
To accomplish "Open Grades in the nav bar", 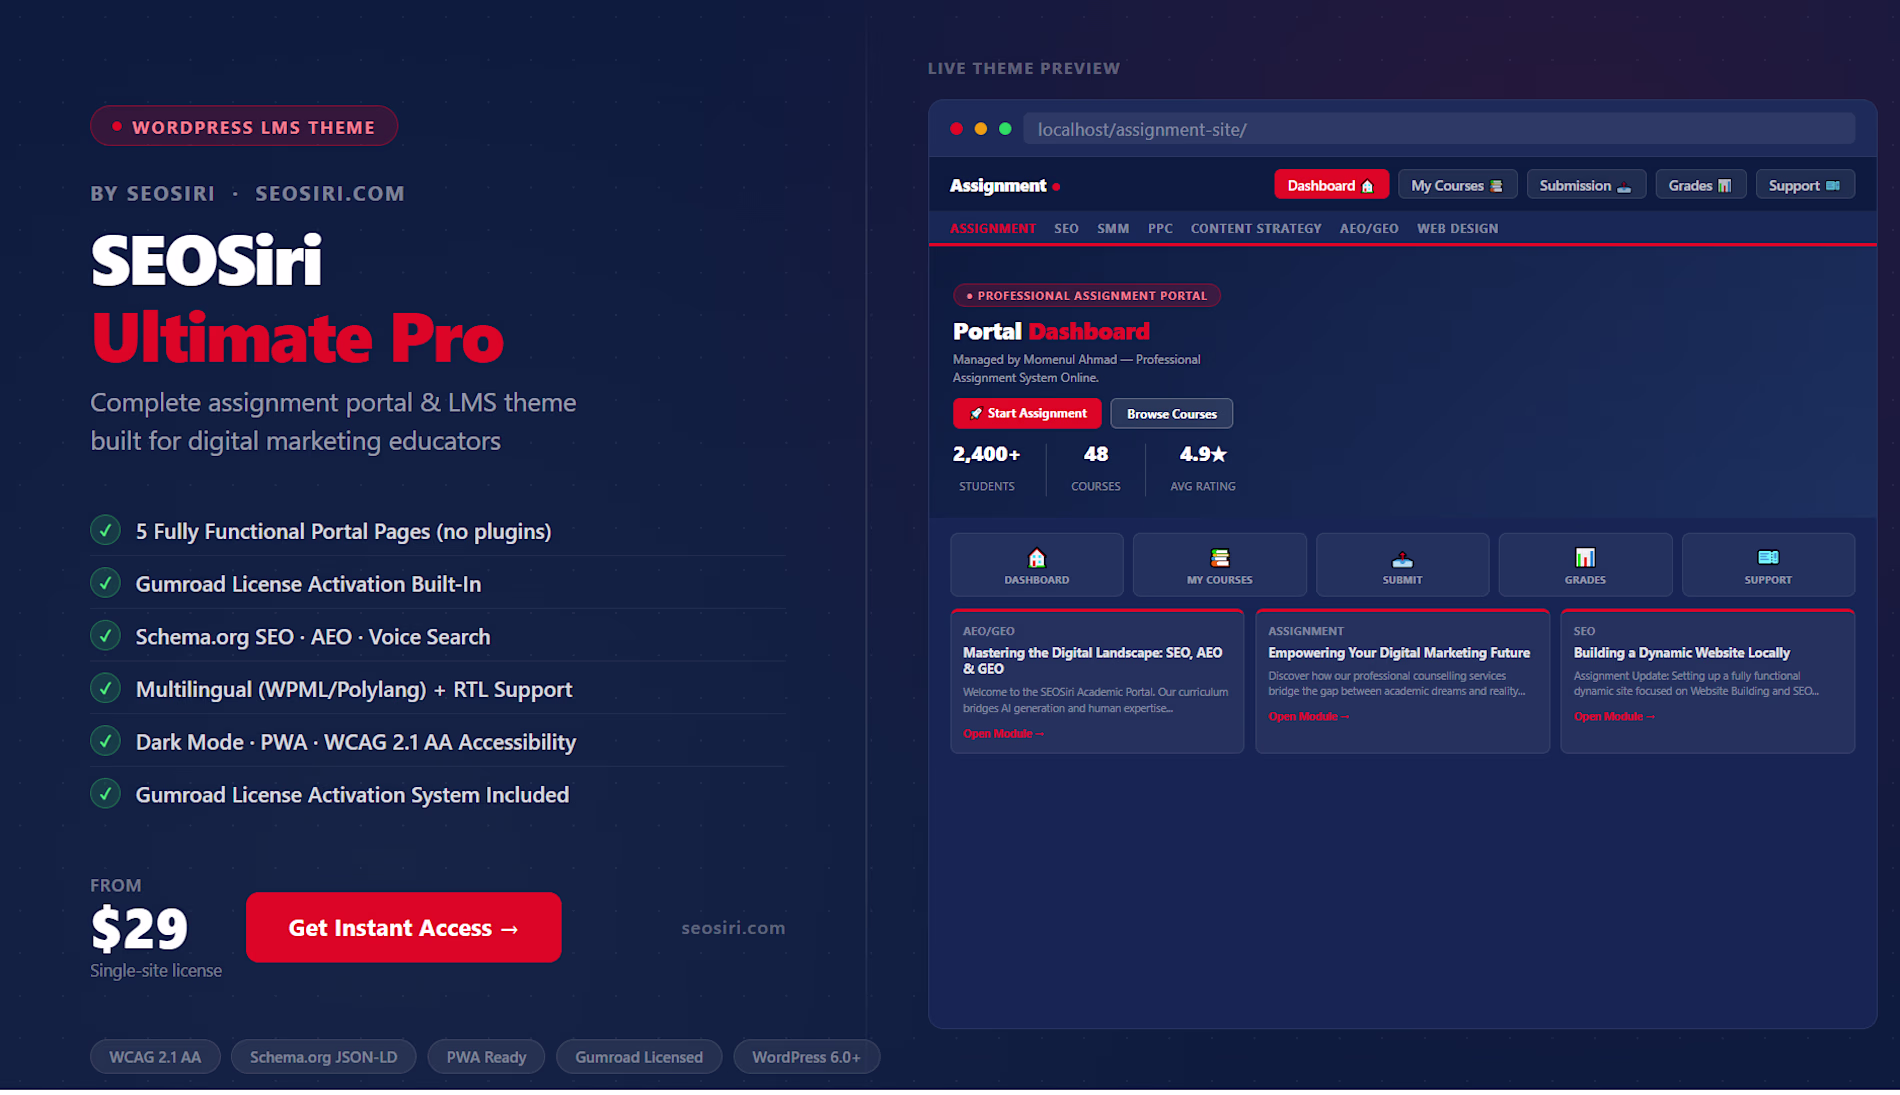I will (1700, 185).
